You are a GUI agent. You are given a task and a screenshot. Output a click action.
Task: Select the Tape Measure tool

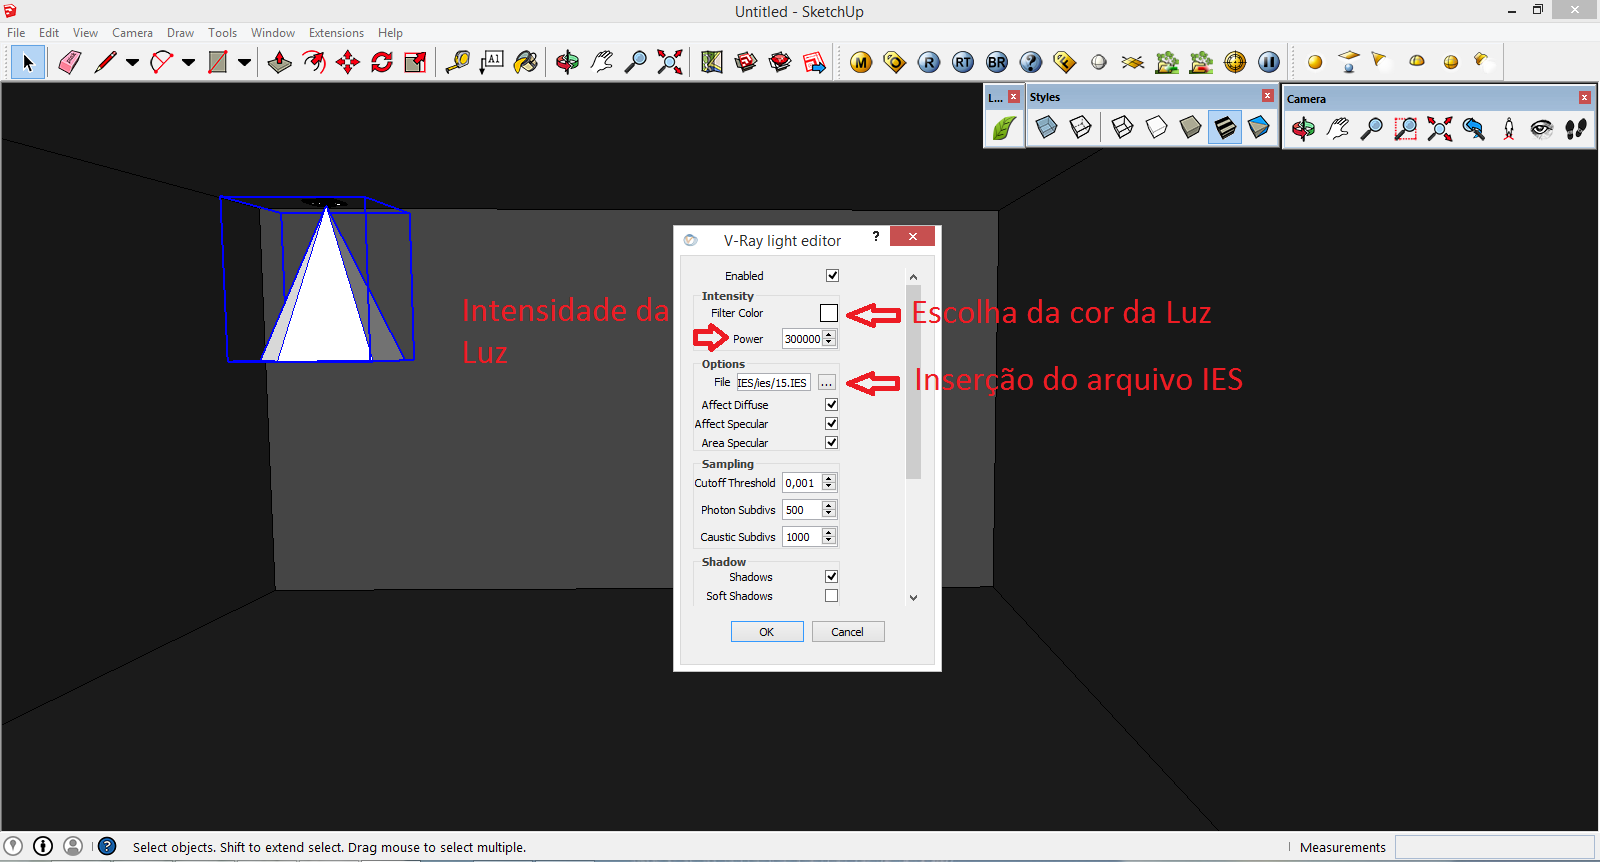pos(458,62)
